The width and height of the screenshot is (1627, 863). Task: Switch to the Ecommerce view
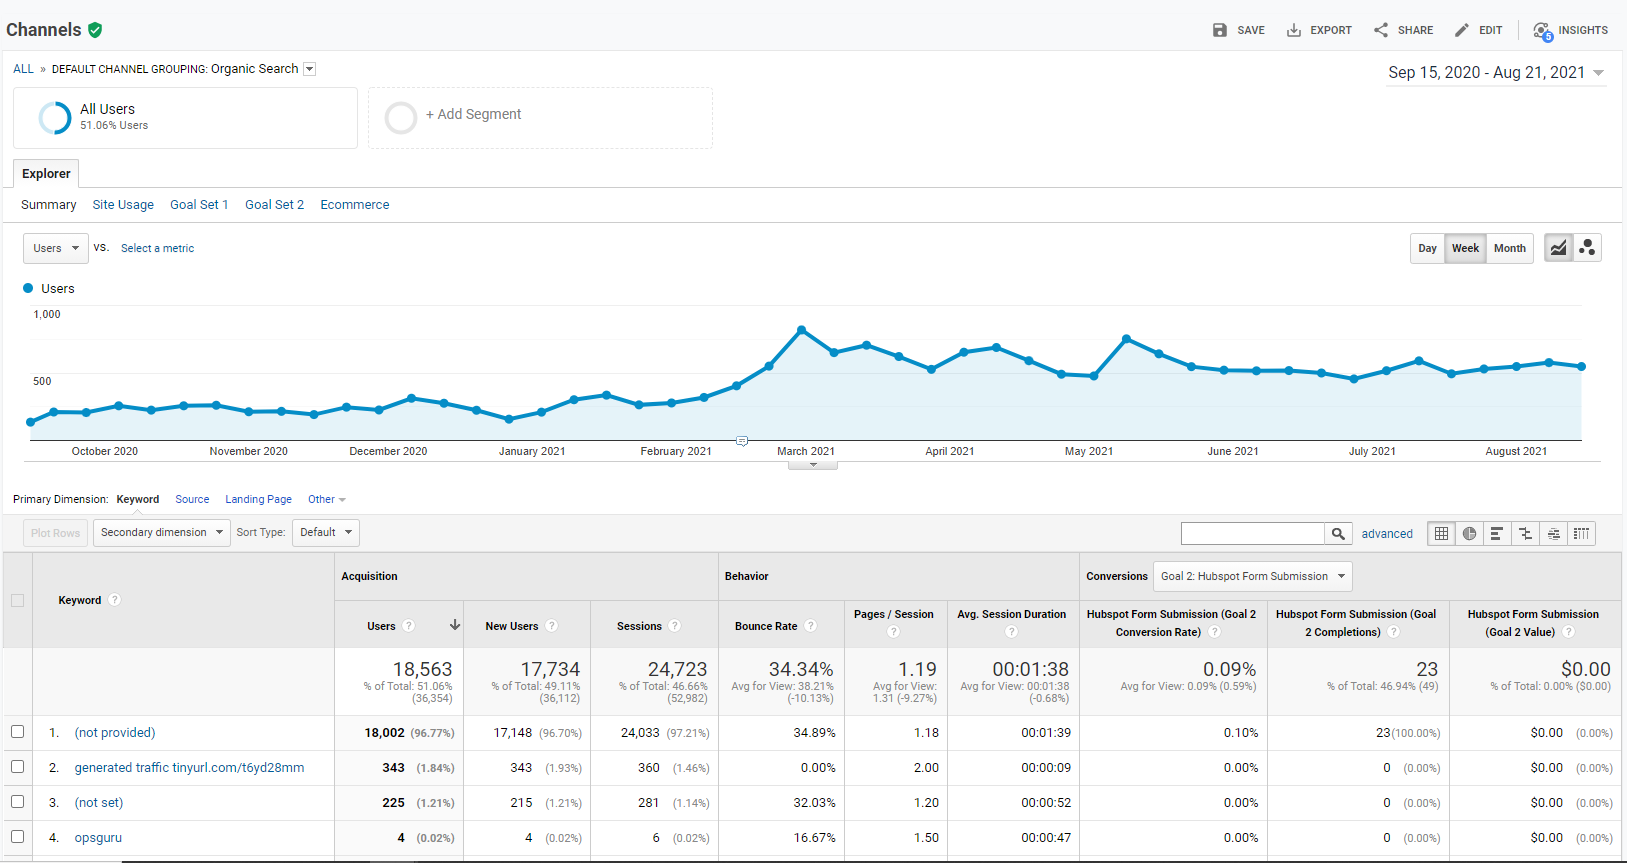(x=355, y=205)
